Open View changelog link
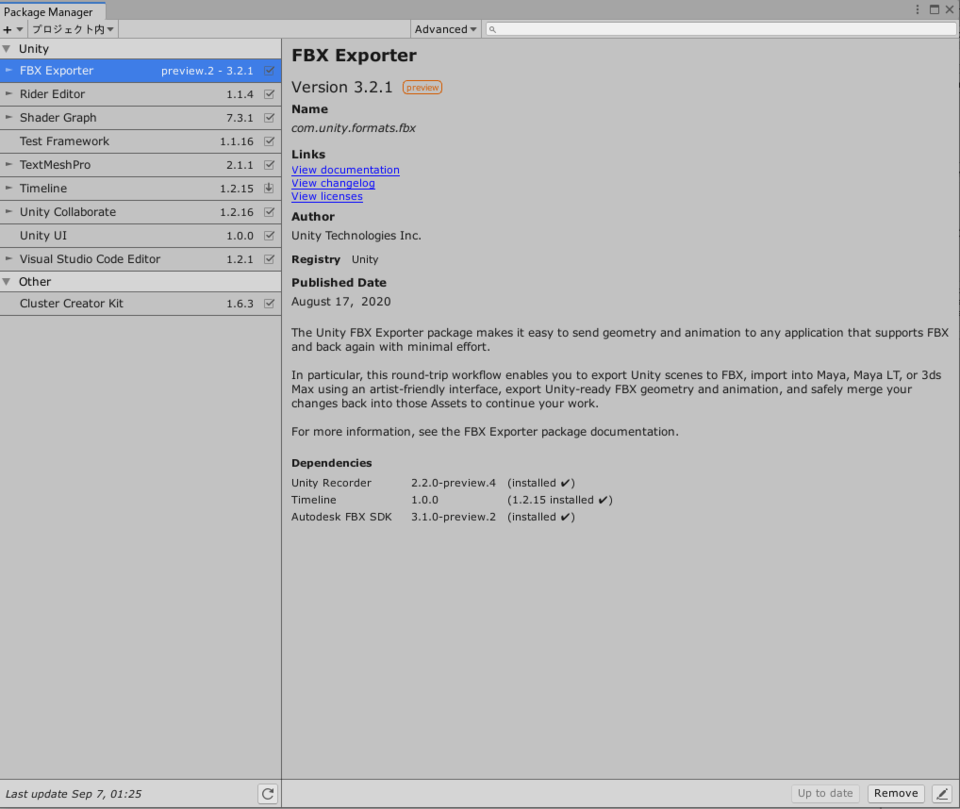Image resolution: width=960 pixels, height=809 pixels. coord(333,183)
